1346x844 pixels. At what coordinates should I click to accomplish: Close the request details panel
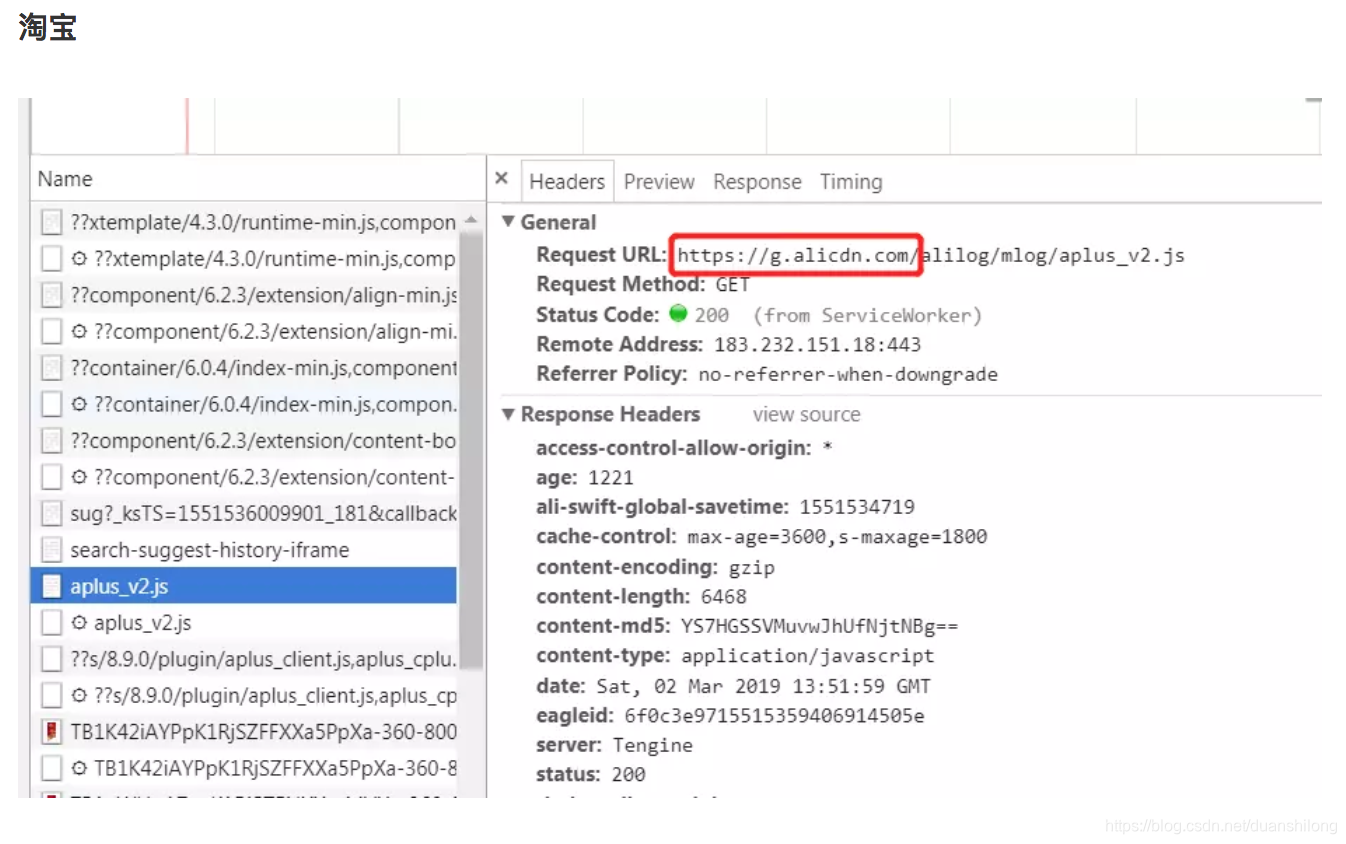click(502, 179)
